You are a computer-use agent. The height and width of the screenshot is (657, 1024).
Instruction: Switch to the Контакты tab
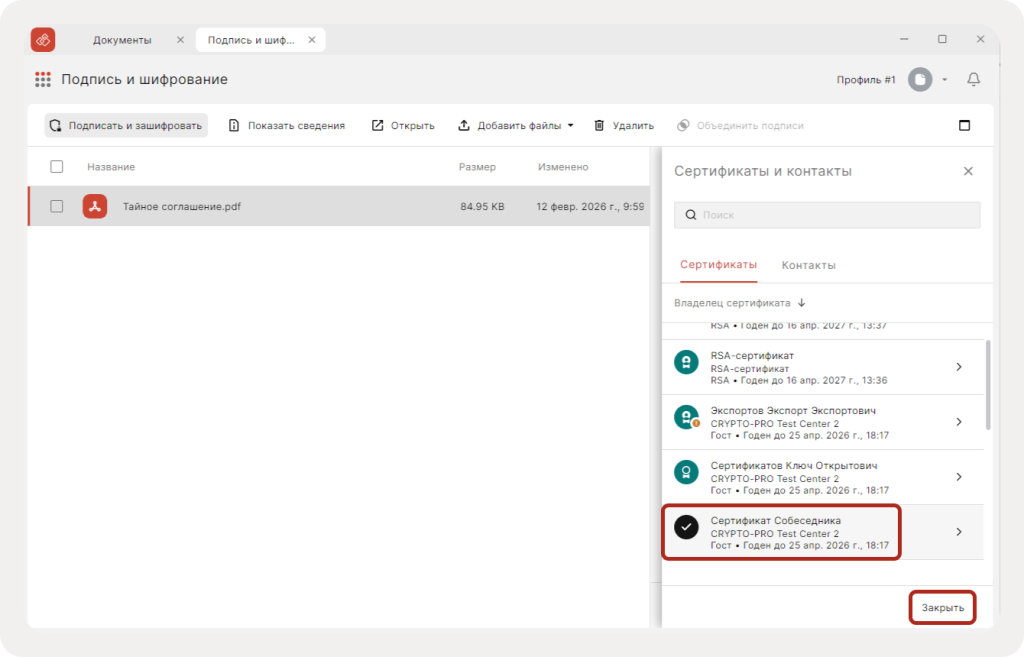tap(808, 265)
